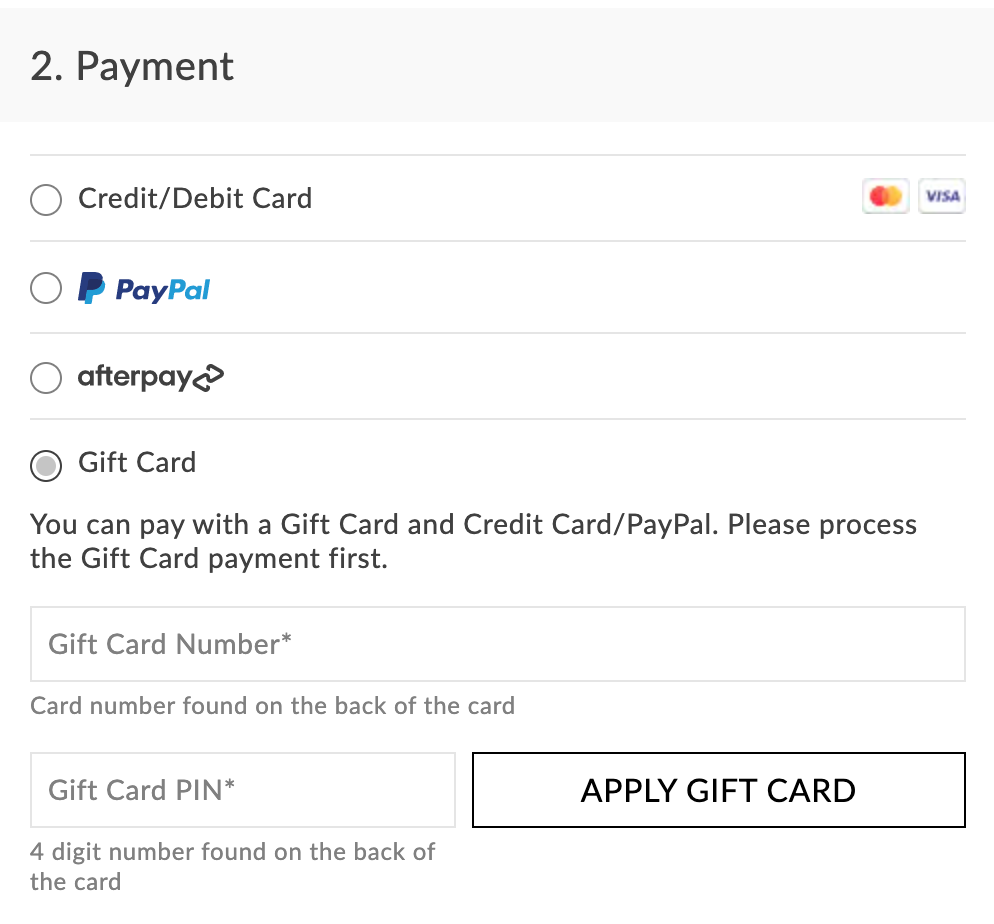Click the Gift Card Number input field

pos(497,643)
